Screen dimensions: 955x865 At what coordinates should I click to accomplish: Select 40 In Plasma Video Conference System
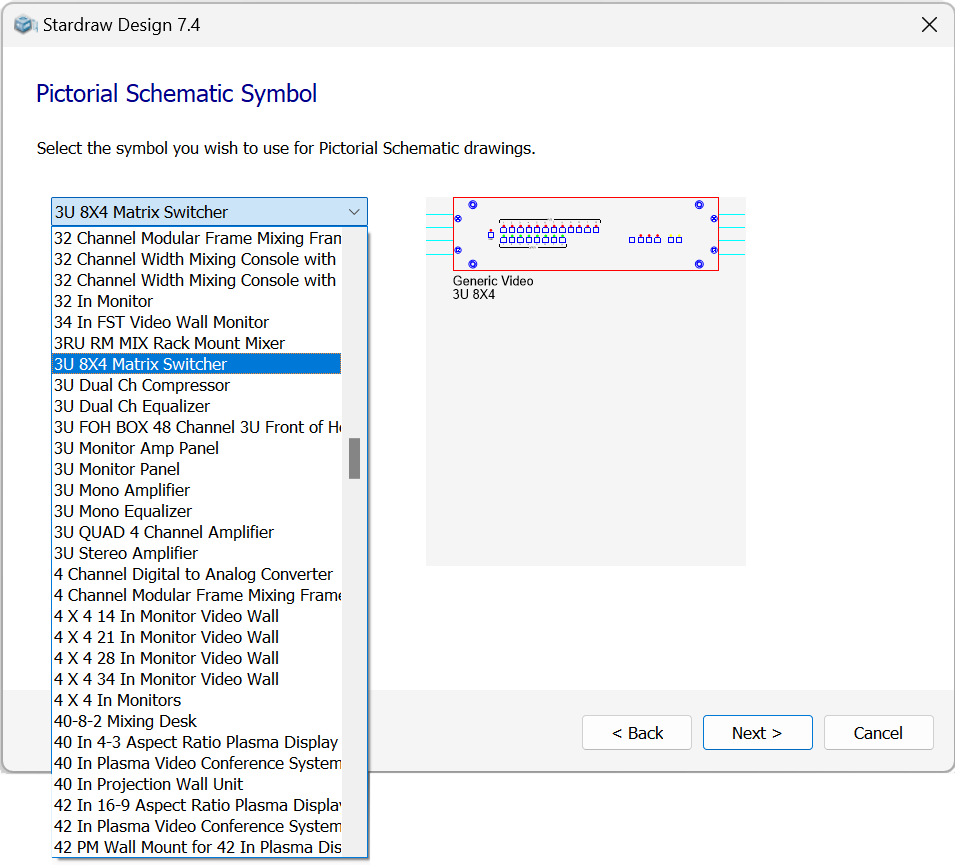[x=197, y=764]
